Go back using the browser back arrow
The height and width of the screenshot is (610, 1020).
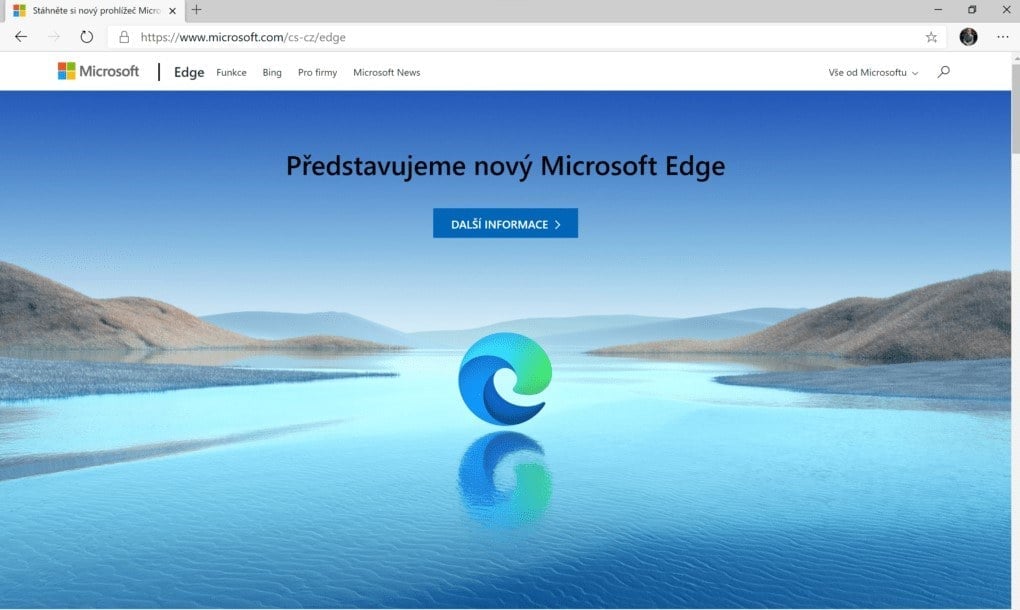[x=21, y=37]
